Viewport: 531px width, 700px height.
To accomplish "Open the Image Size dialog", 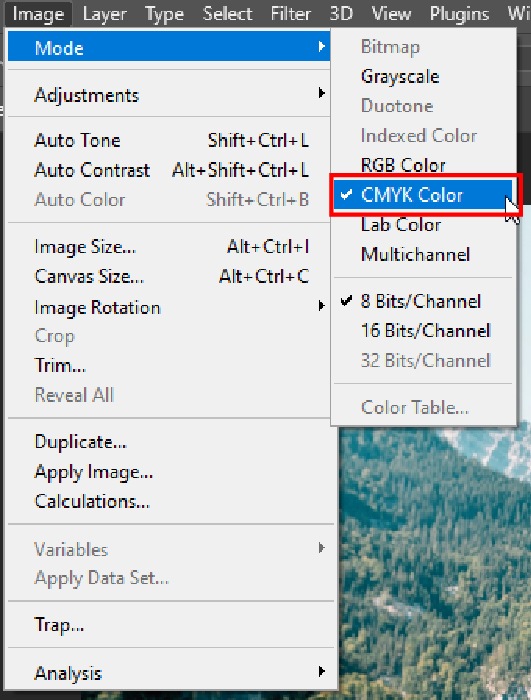I will [x=169, y=246].
